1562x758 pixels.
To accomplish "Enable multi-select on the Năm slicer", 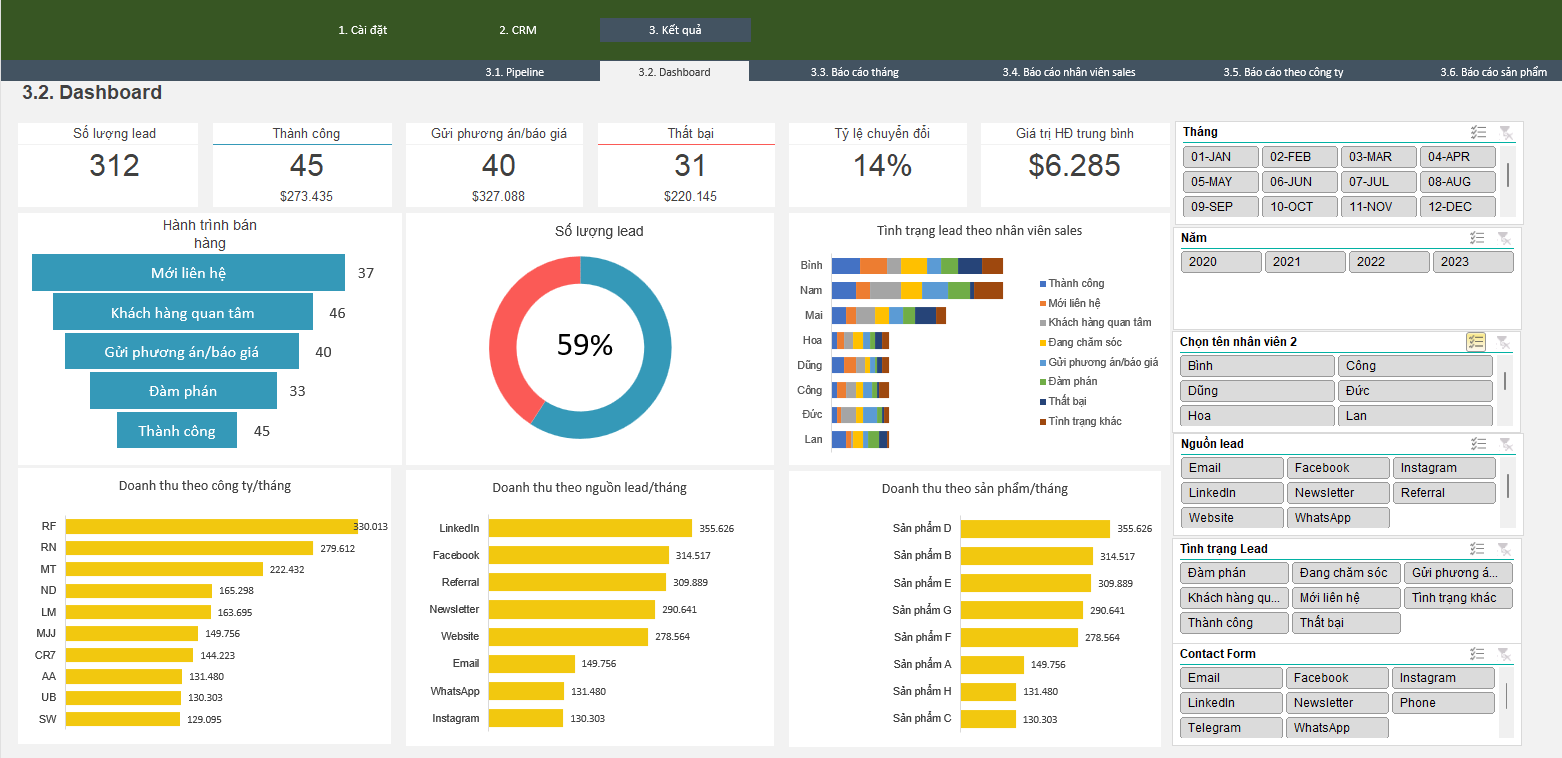I will 1477,238.
